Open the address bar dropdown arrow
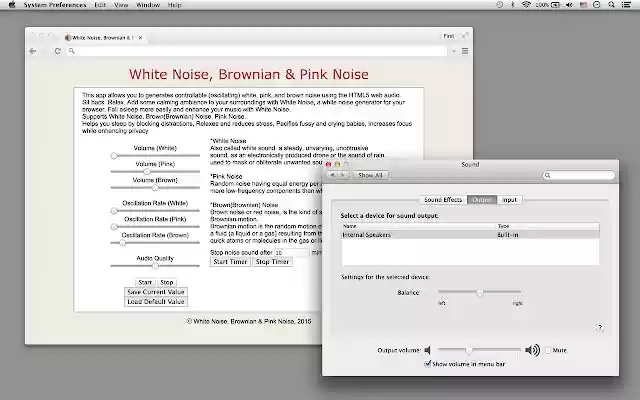 [453, 51]
